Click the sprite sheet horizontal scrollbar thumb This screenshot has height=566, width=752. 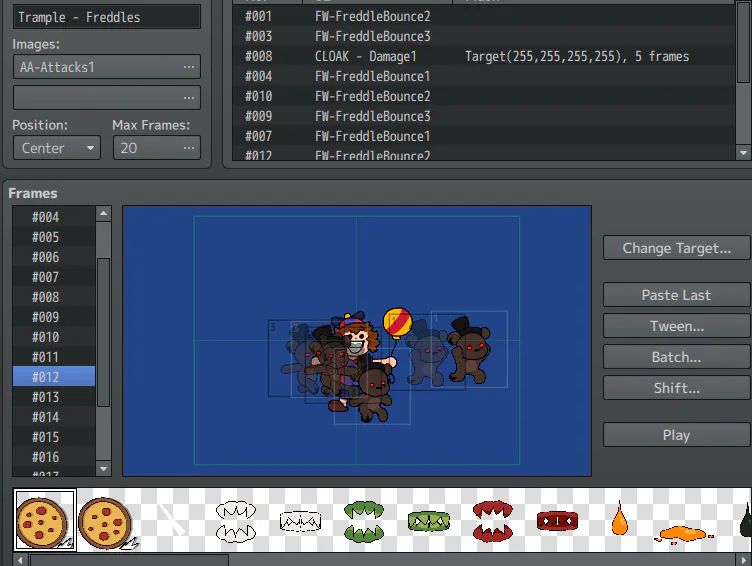[129, 560]
